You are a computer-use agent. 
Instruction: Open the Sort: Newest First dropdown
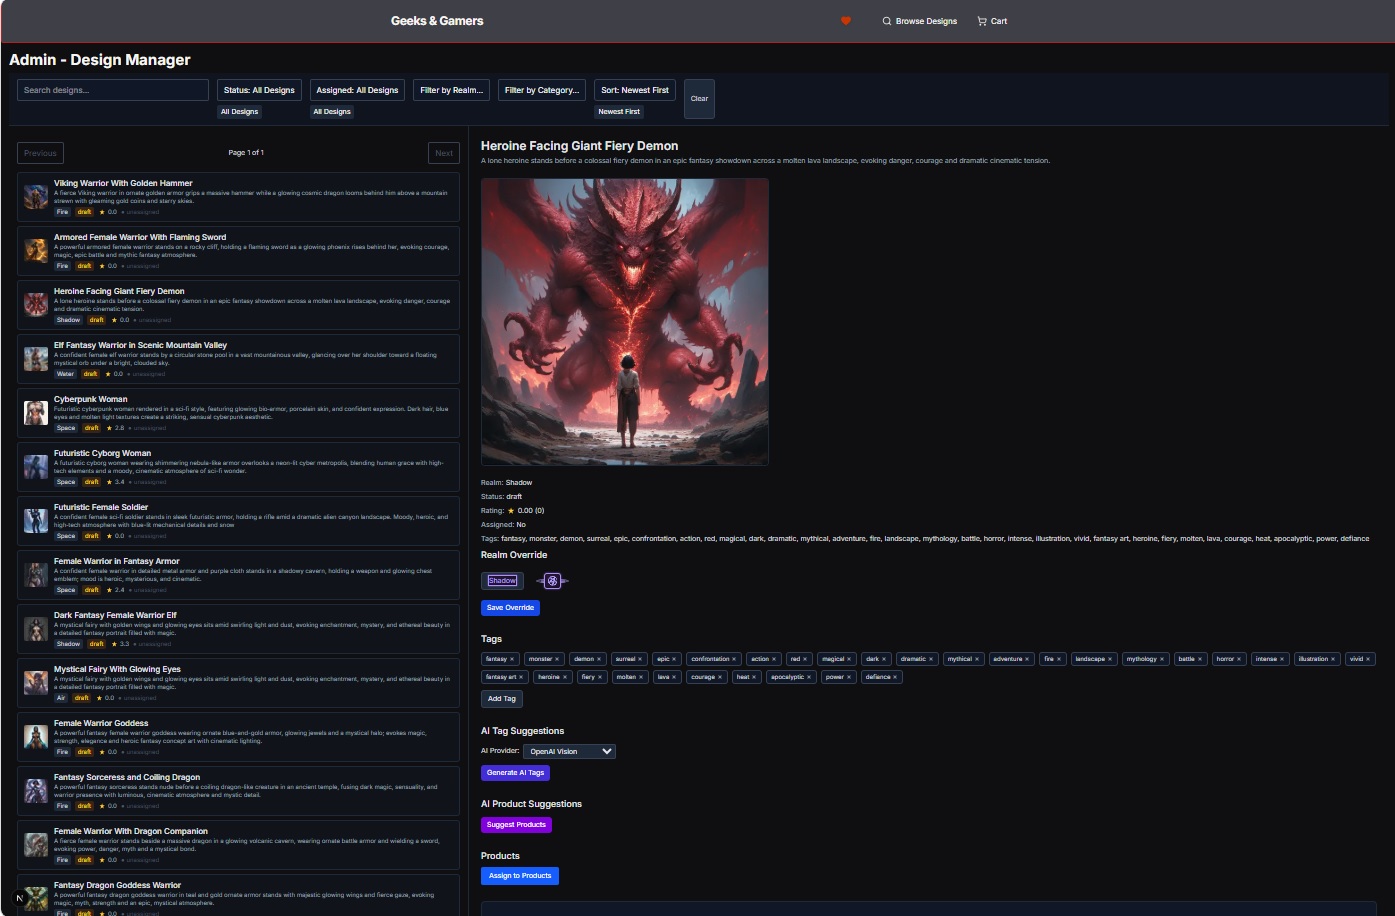click(x=635, y=90)
